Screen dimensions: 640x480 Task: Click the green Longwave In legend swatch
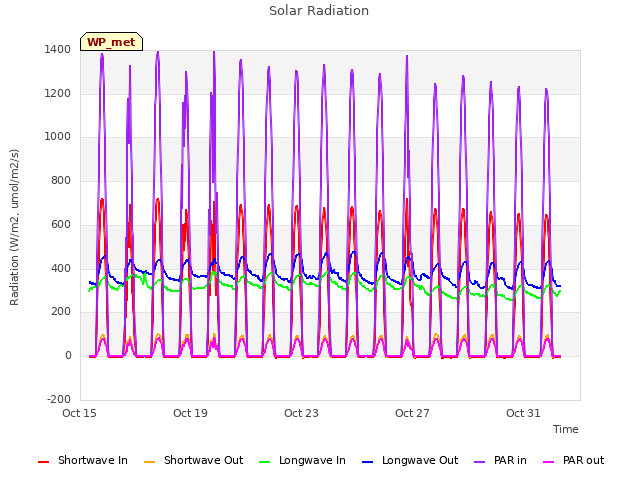click(264, 462)
